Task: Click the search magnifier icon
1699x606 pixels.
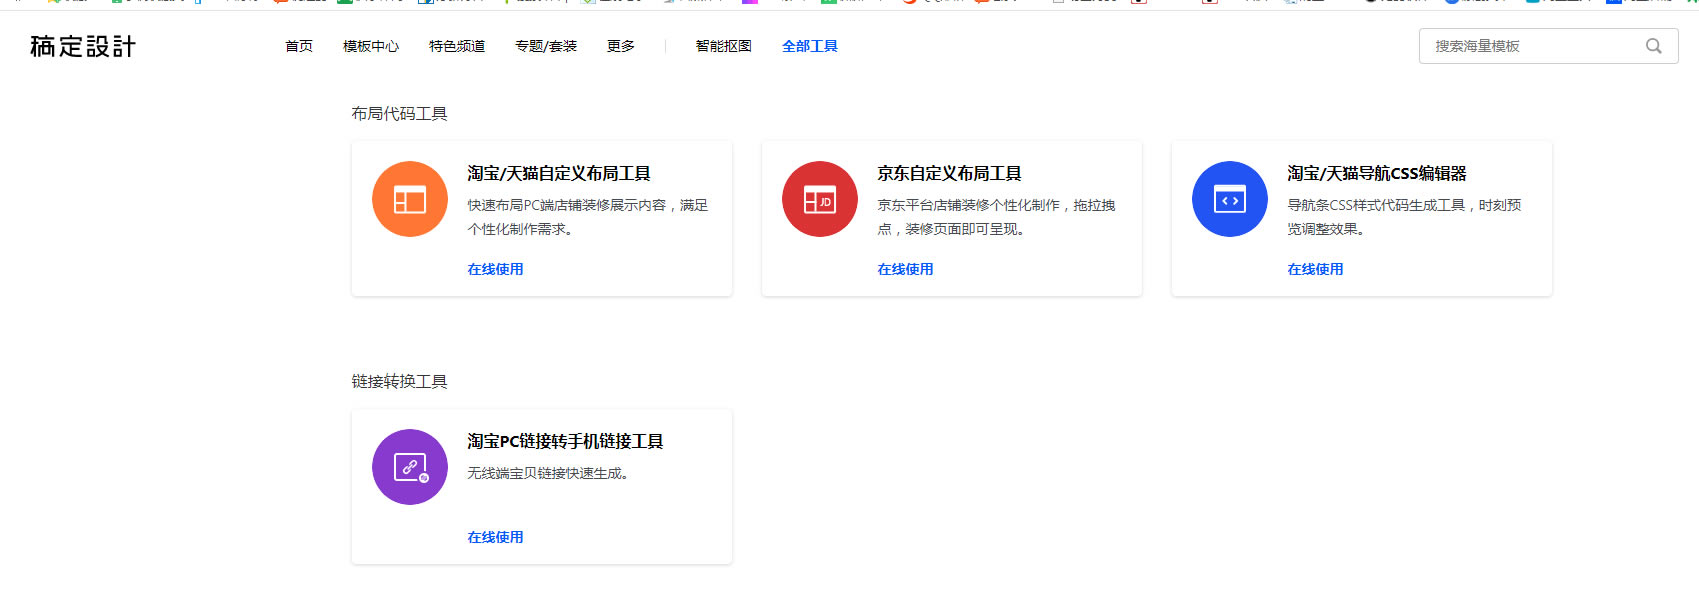Action: 1654,46
